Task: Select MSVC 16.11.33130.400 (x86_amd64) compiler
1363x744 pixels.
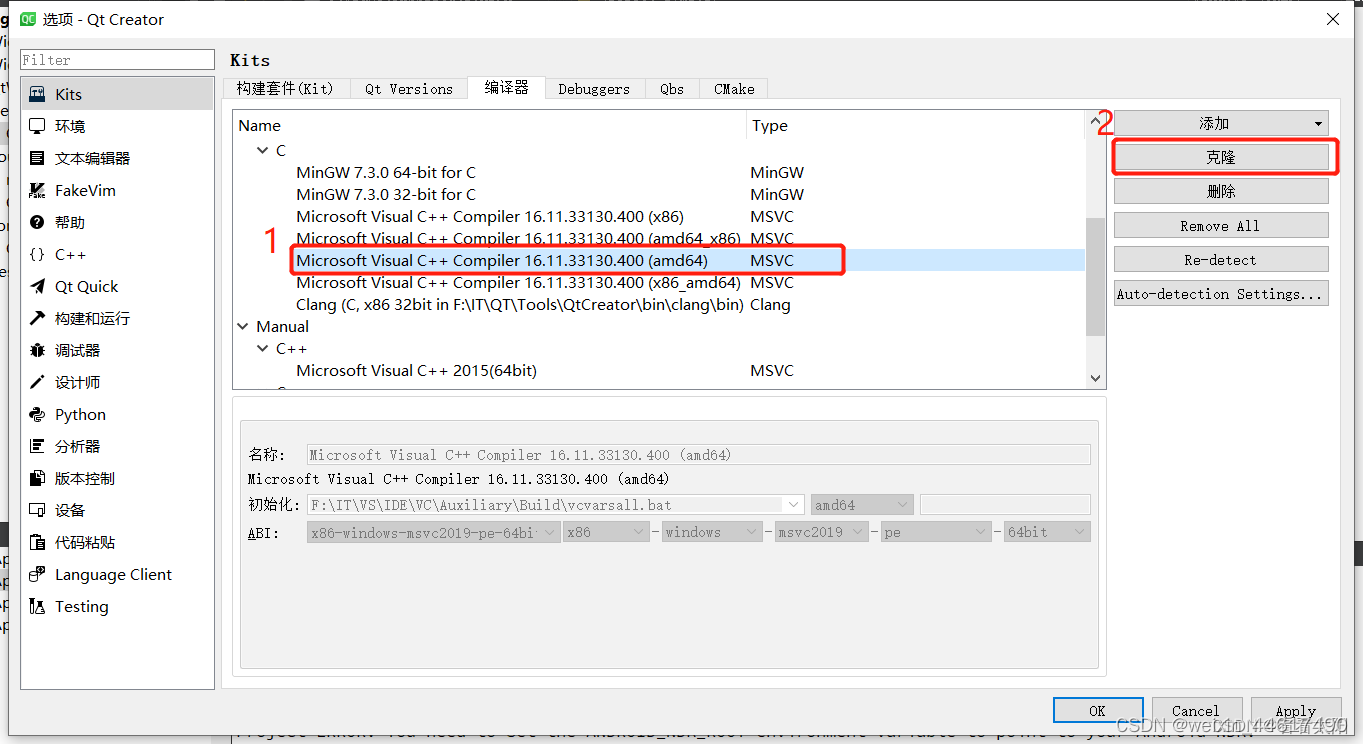Action: coord(518,282)
